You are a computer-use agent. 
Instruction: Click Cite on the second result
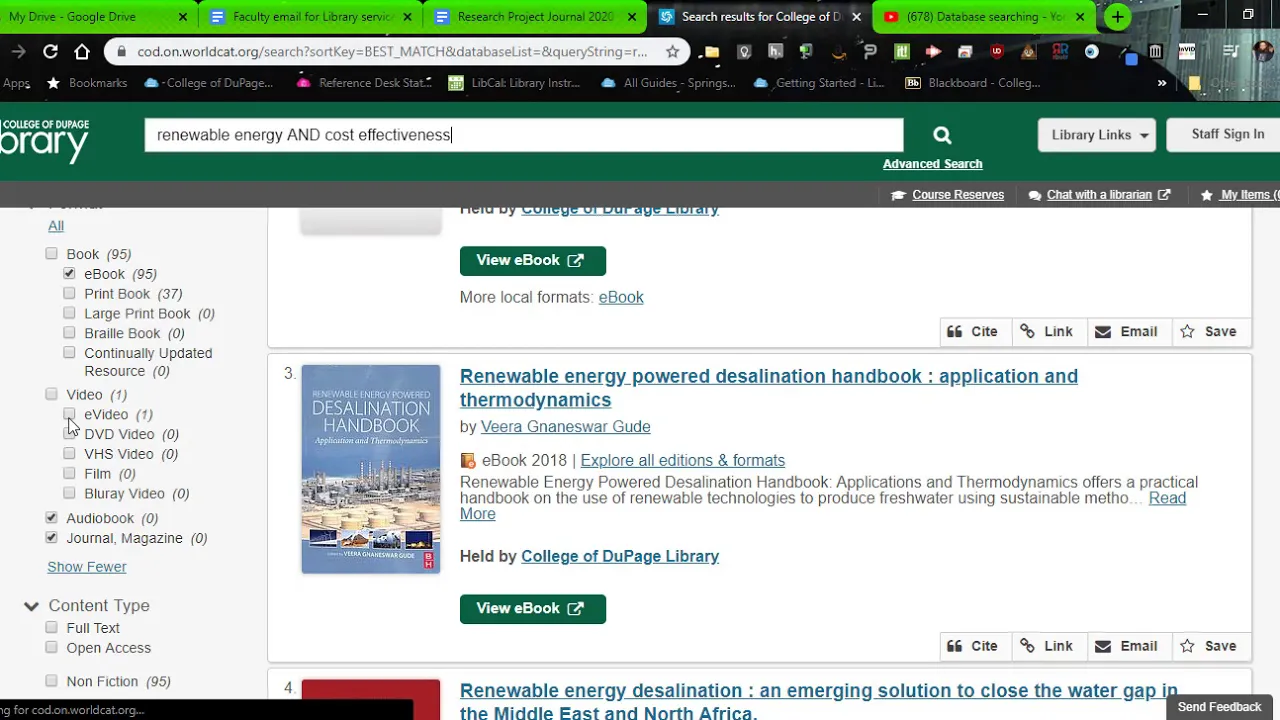pos(973,332)
